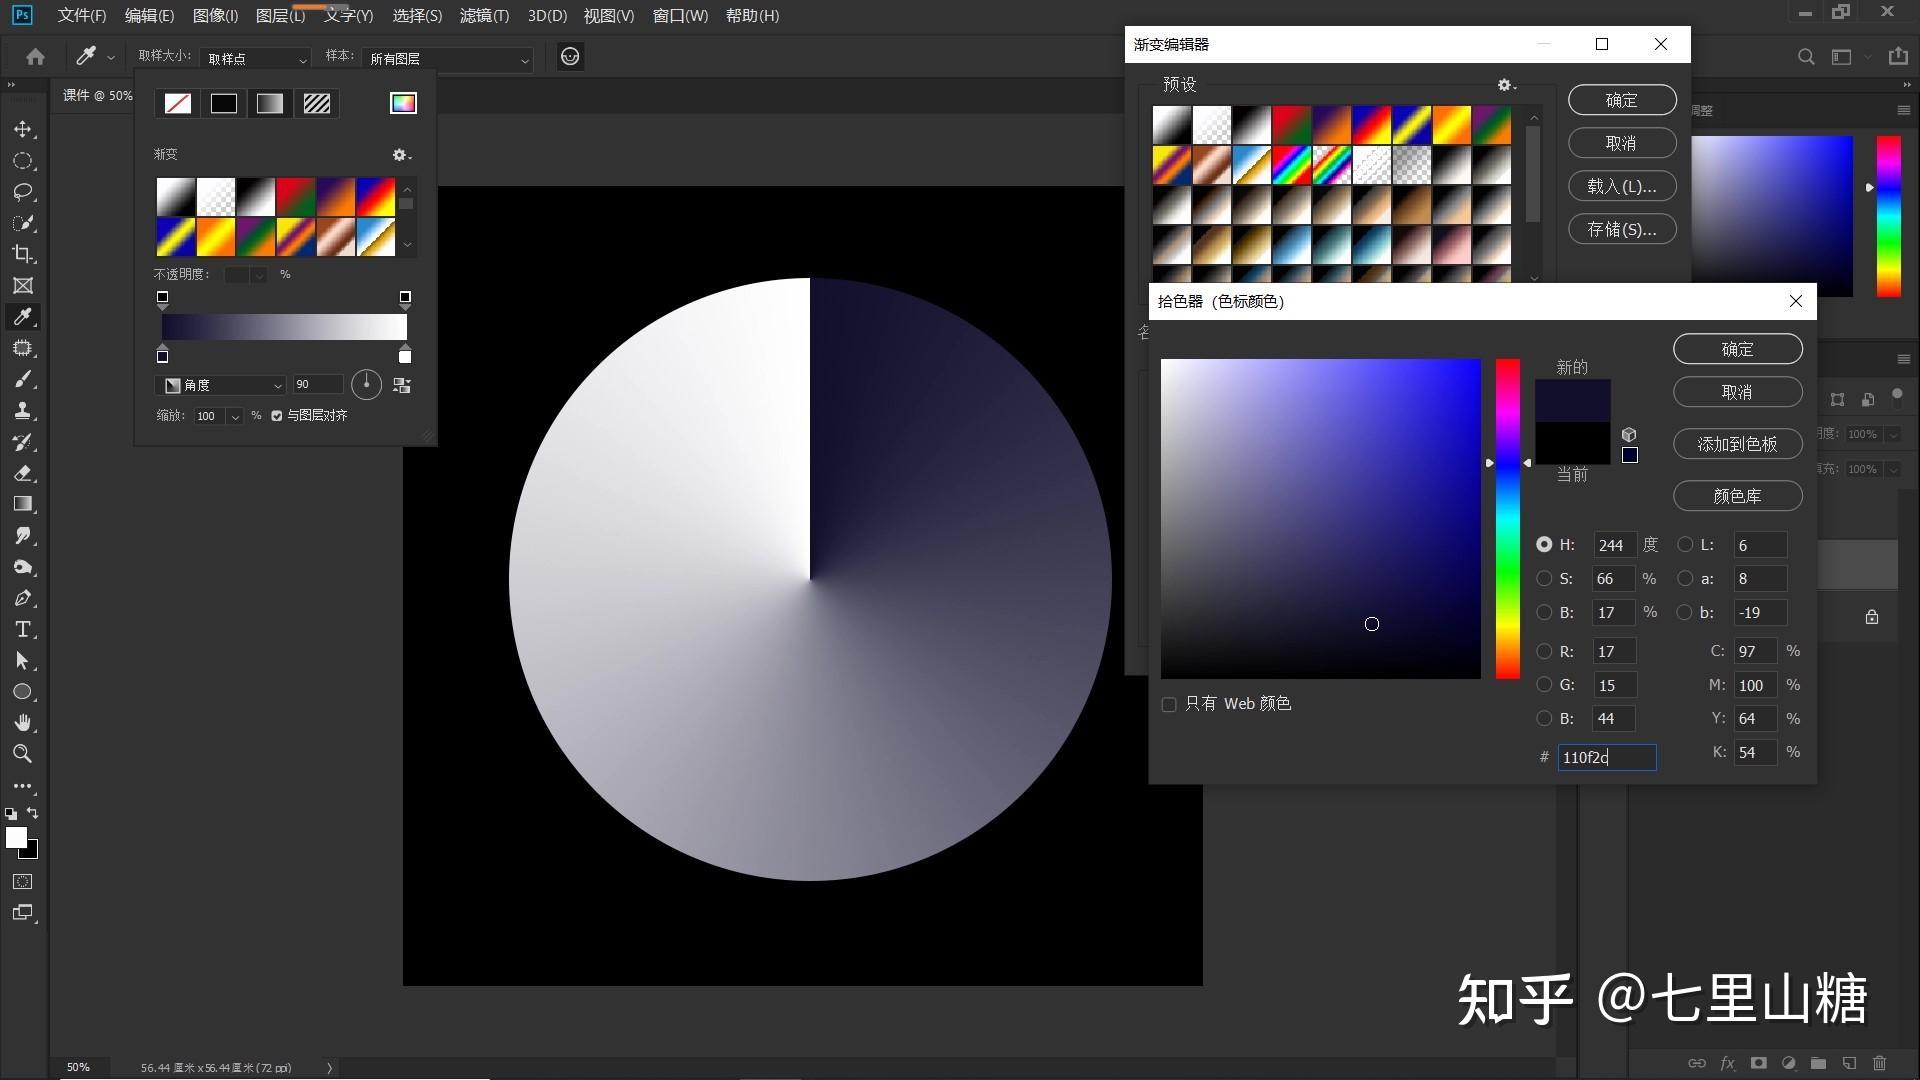This screenshot has height=1080, width=1920.
Task: Open Image menu
Action: (215, 16)
